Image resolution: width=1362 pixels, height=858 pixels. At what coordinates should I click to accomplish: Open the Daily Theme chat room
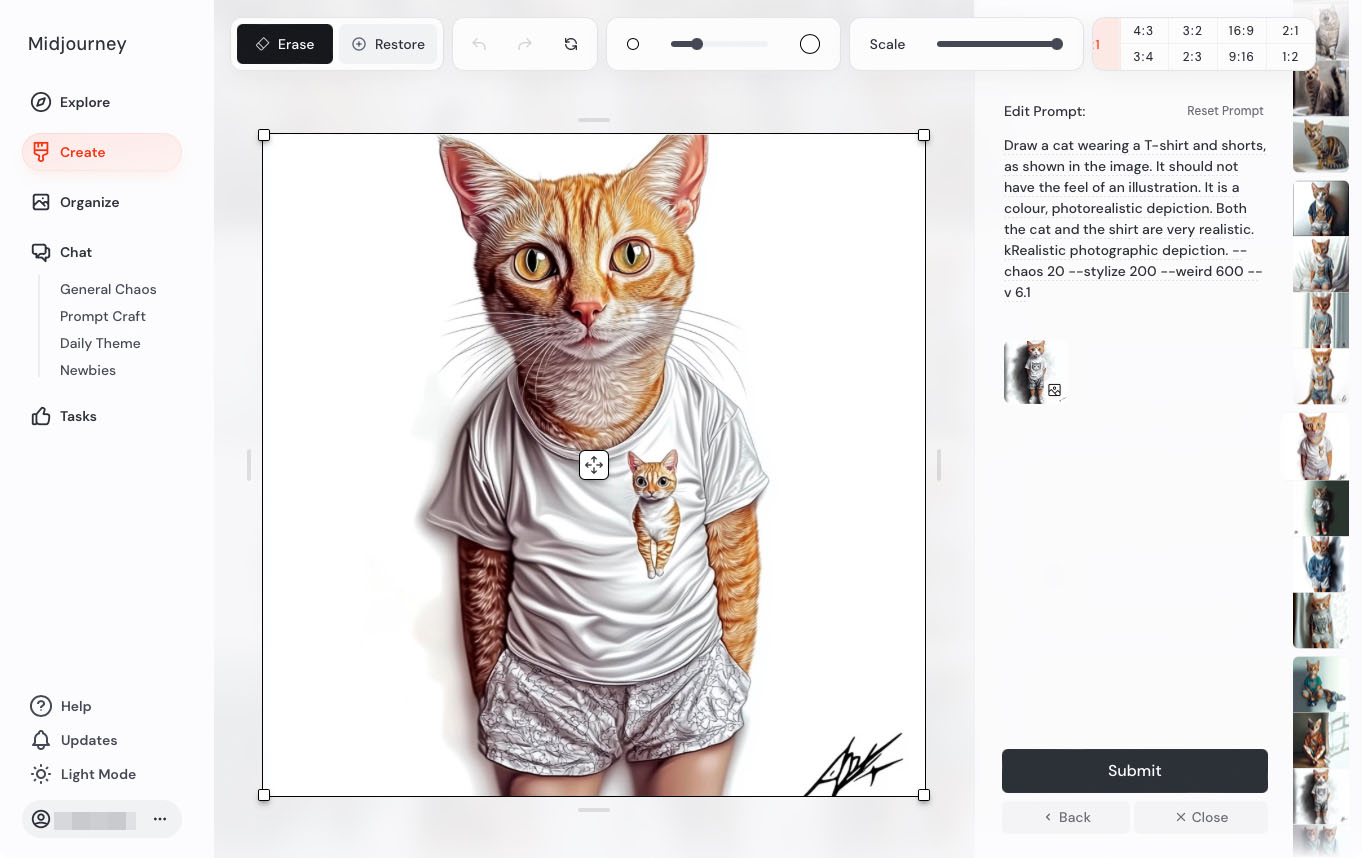coord(100,343)
